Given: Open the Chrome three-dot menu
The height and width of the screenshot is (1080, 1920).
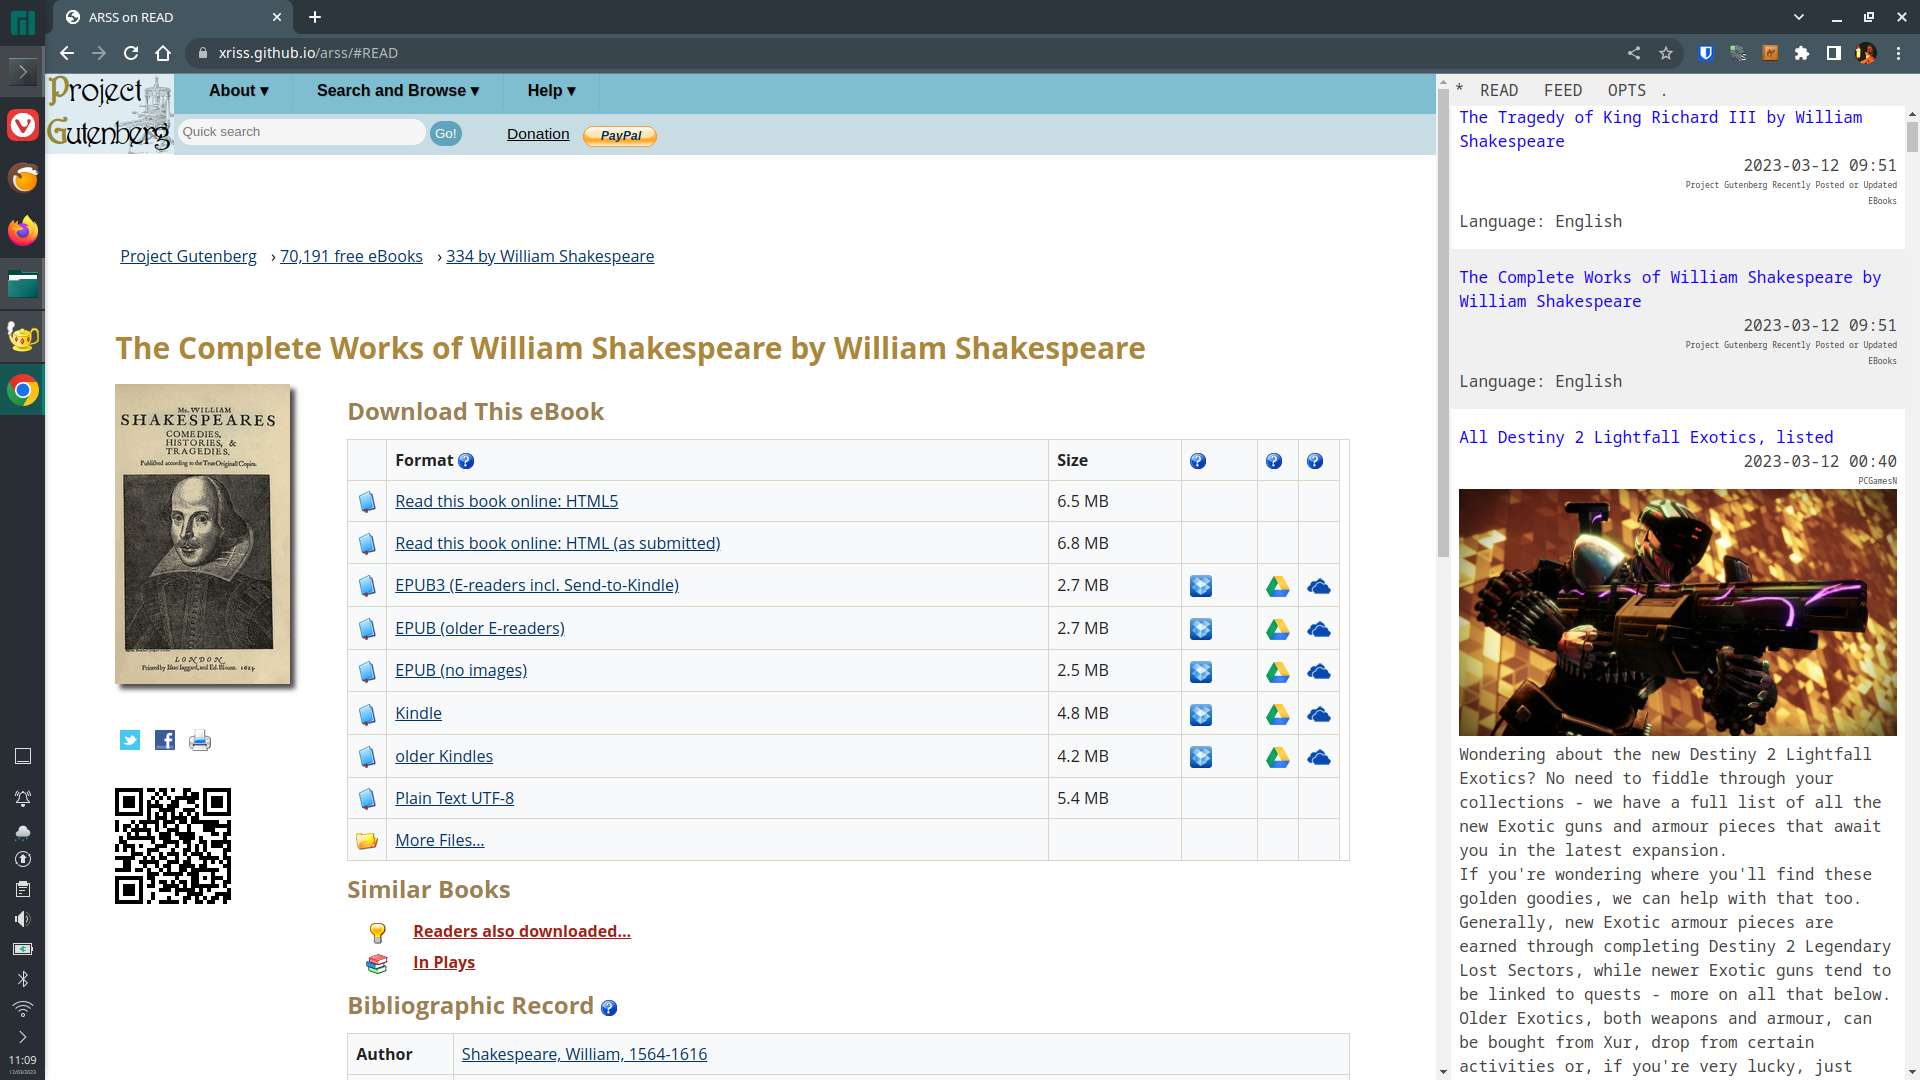Looking at the screenshot, I should tap(1898, 53).
